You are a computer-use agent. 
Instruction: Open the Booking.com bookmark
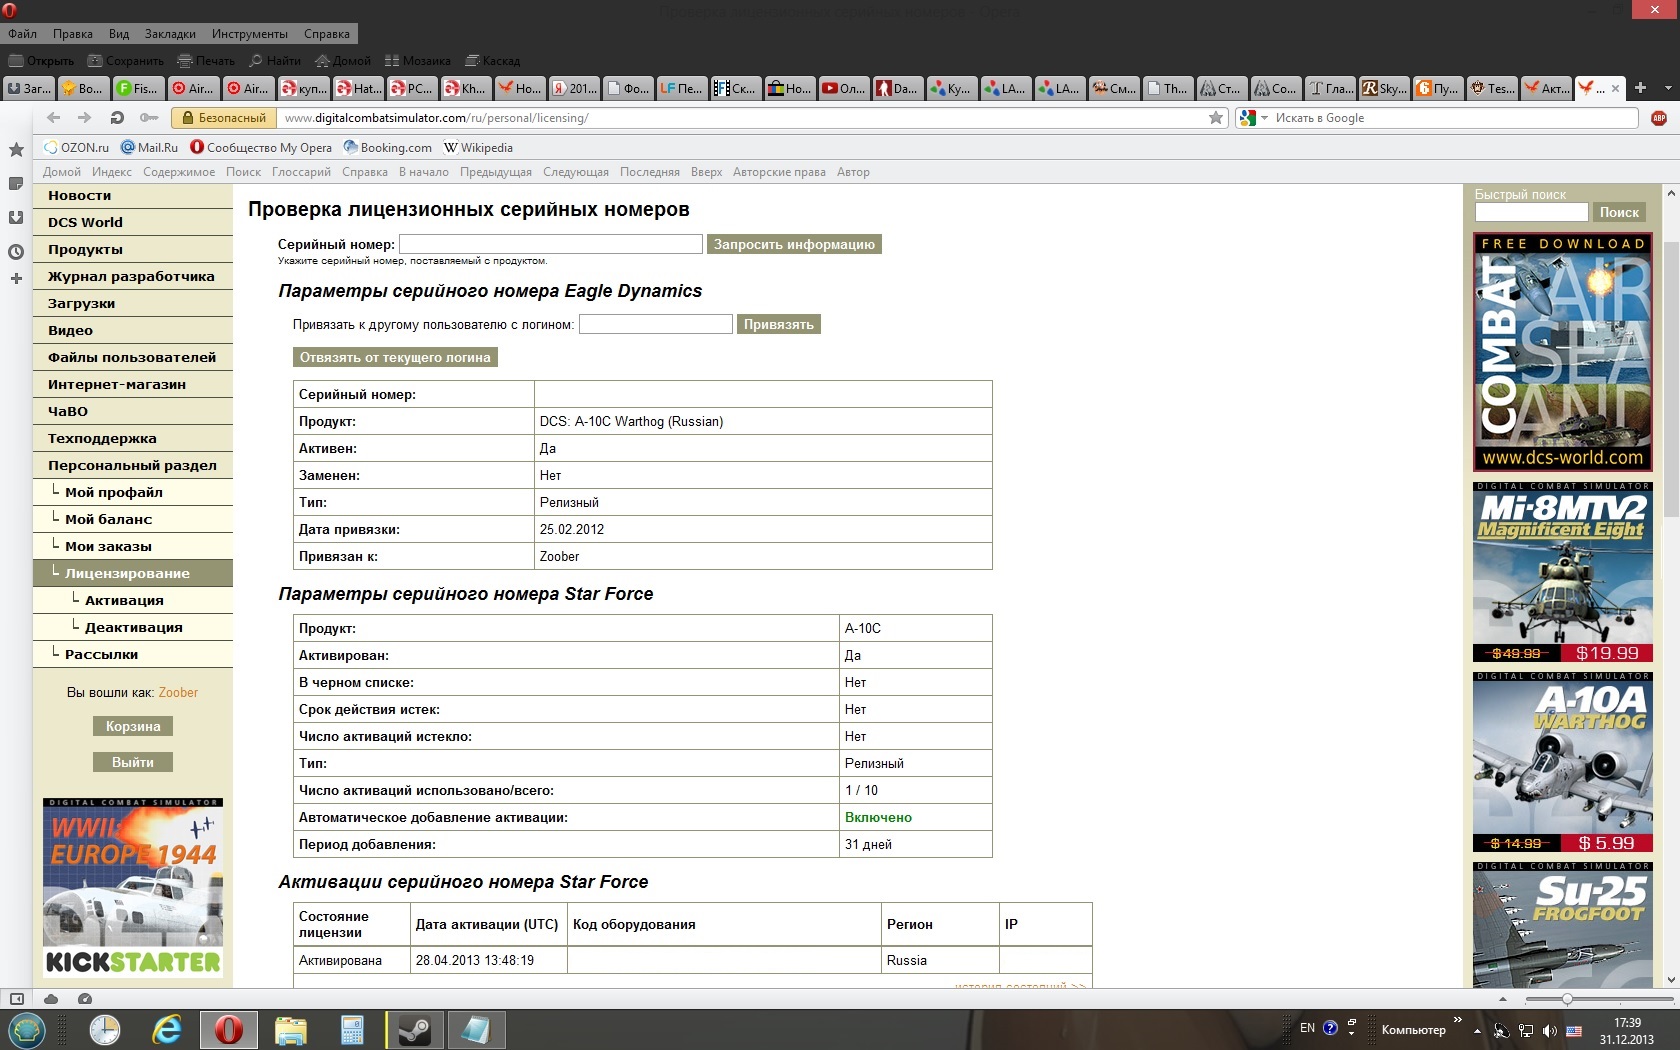click(388, 147)
